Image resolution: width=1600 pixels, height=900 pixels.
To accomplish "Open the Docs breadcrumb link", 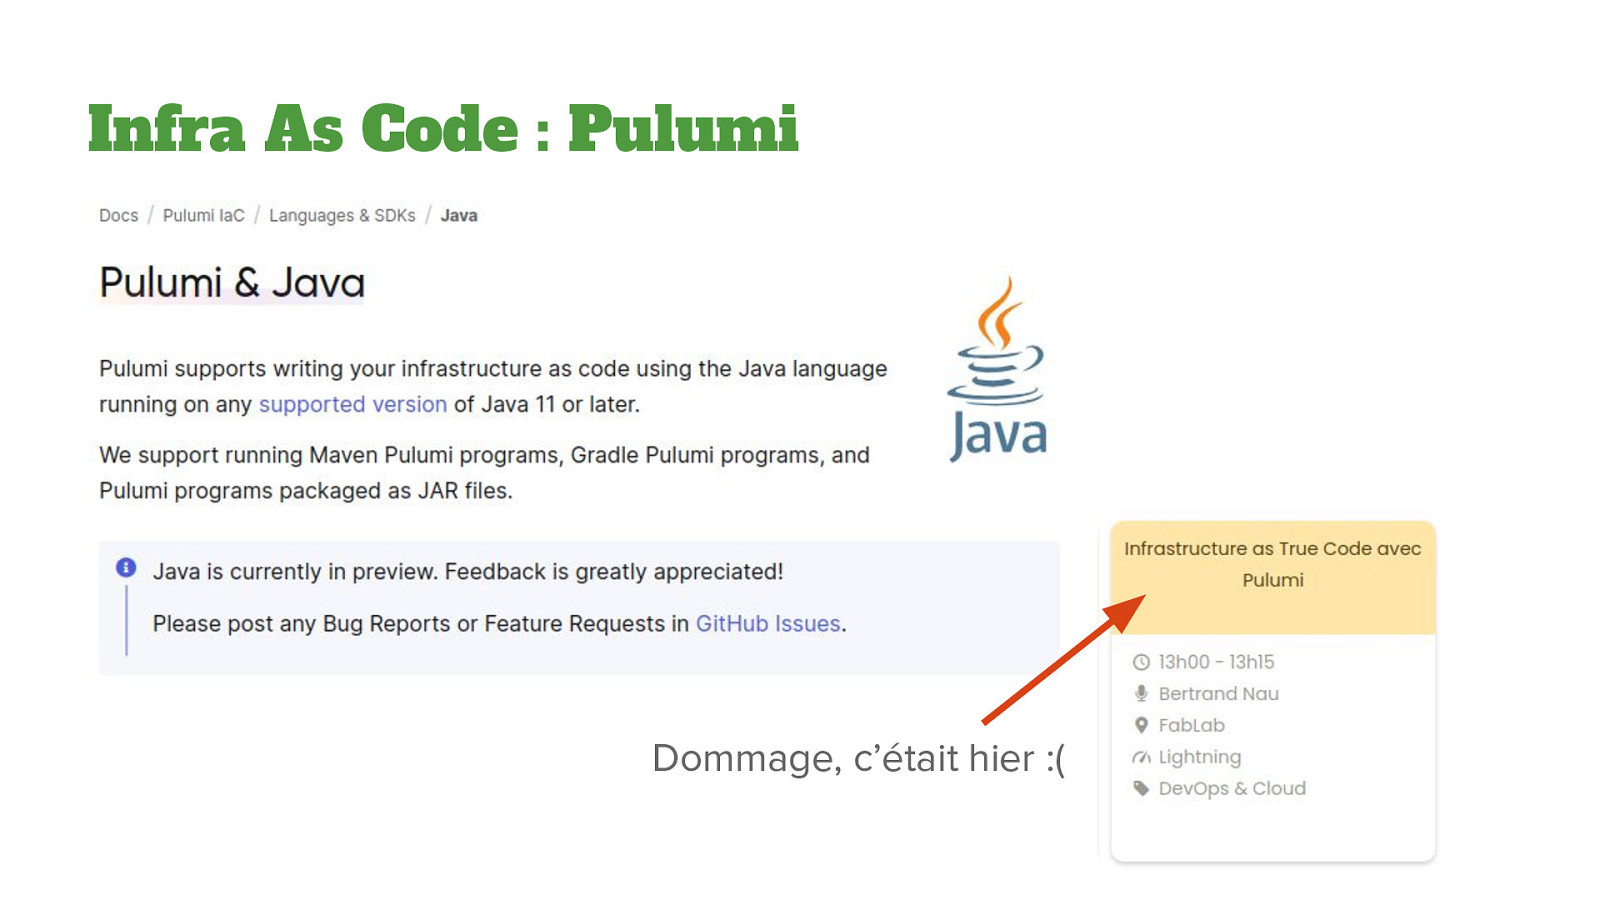I will point(118,215).
